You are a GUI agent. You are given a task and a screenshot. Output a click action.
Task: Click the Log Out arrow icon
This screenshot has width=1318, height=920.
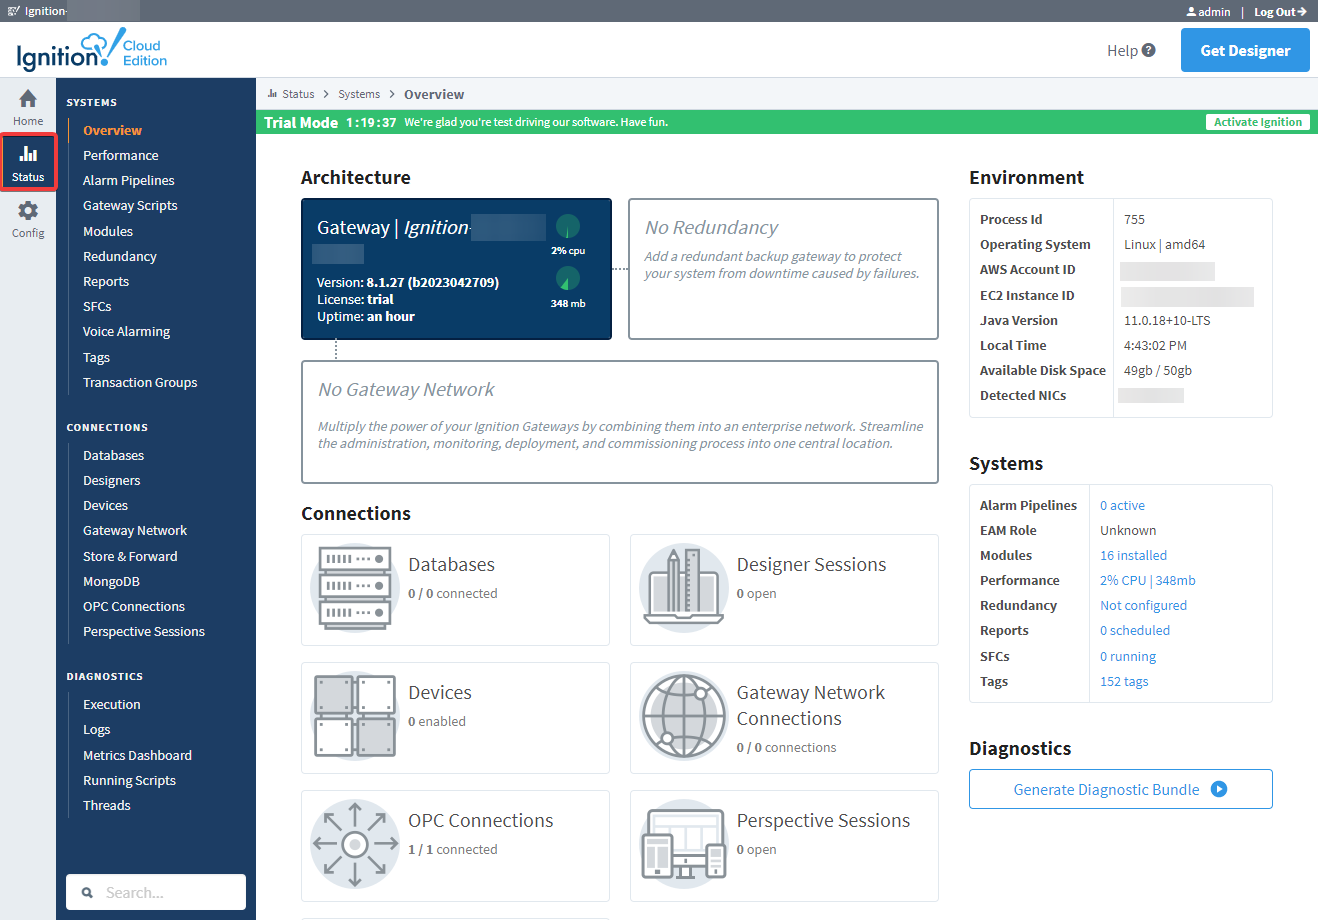pos(1302,12)
